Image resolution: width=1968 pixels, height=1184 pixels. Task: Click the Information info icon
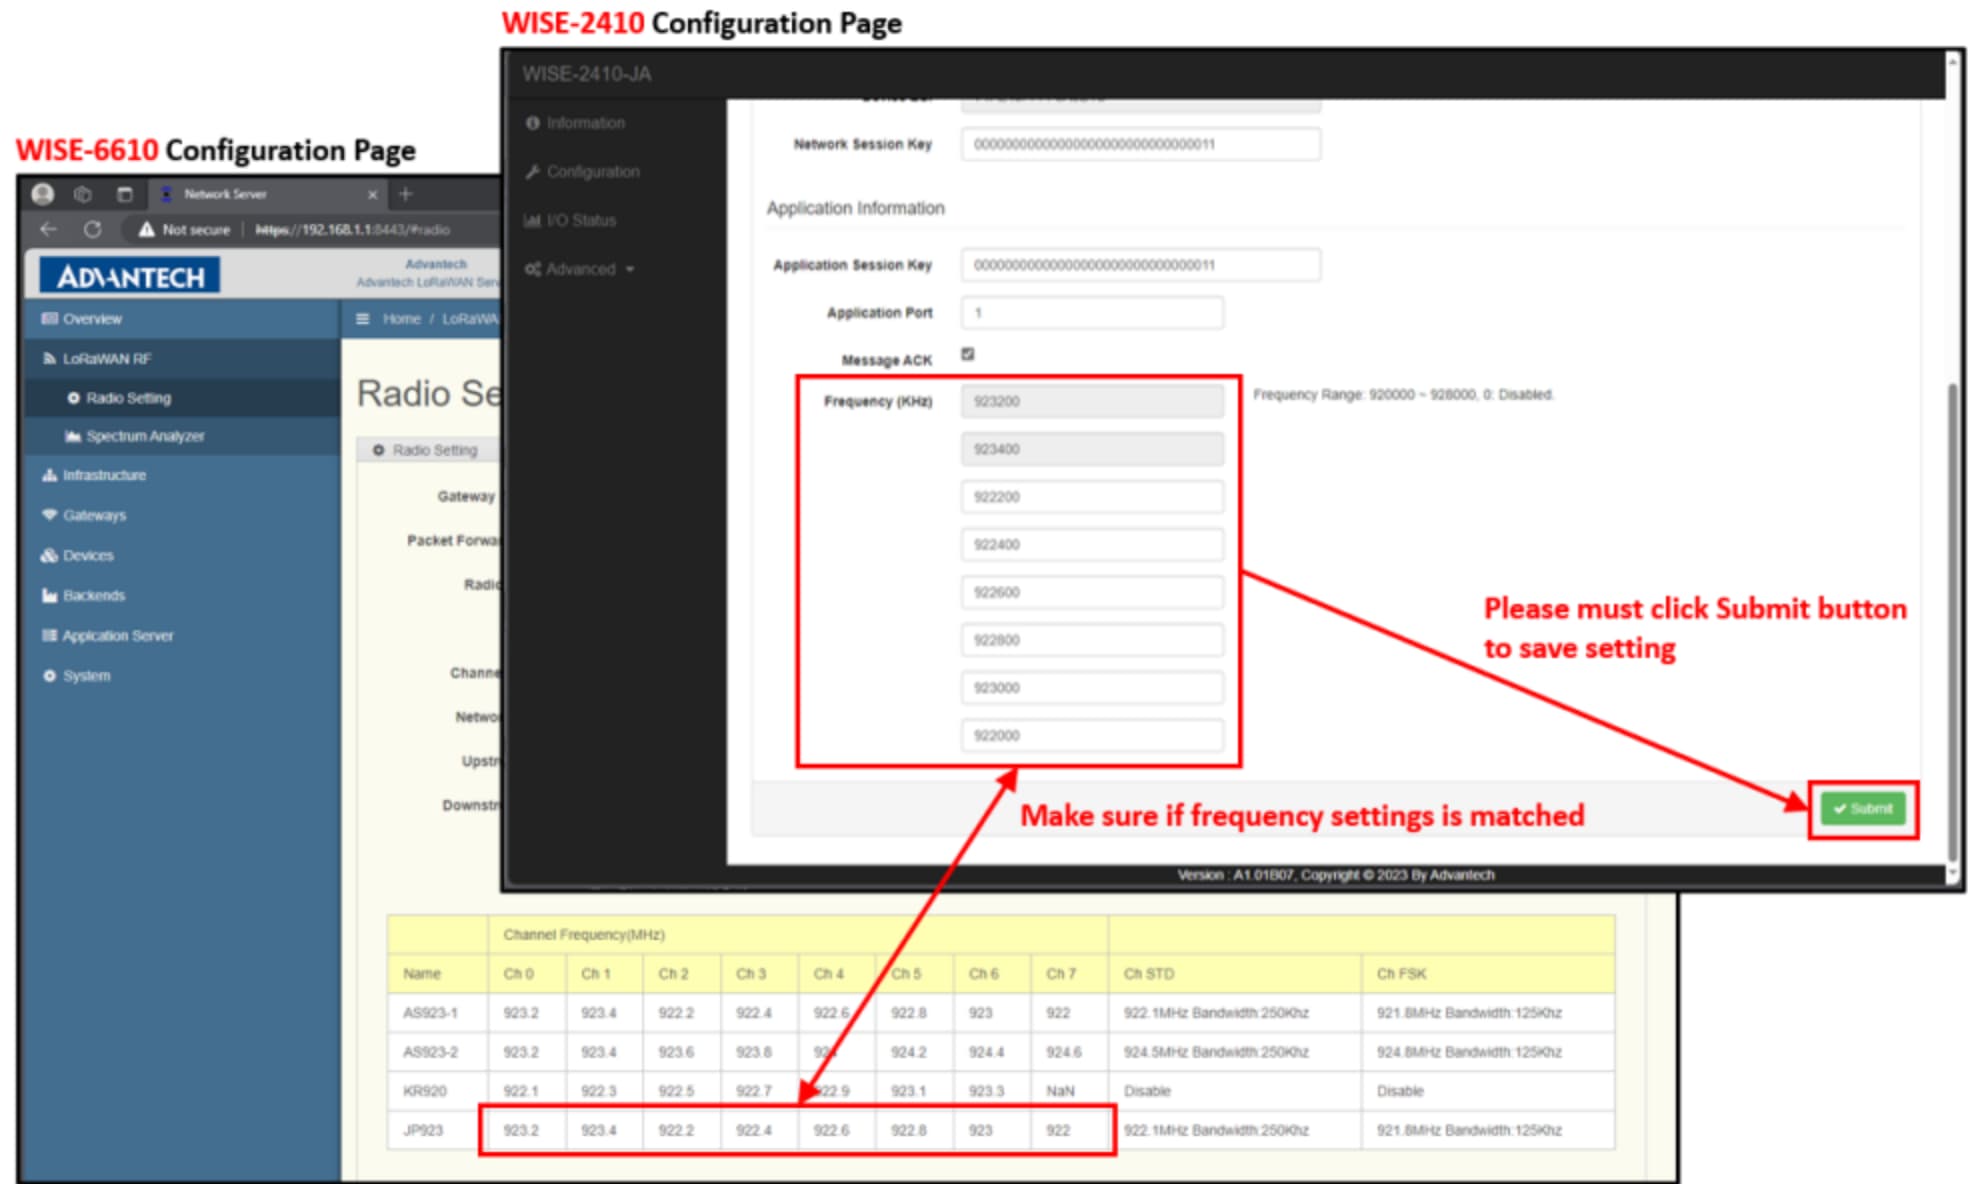[x=533, y=122]
